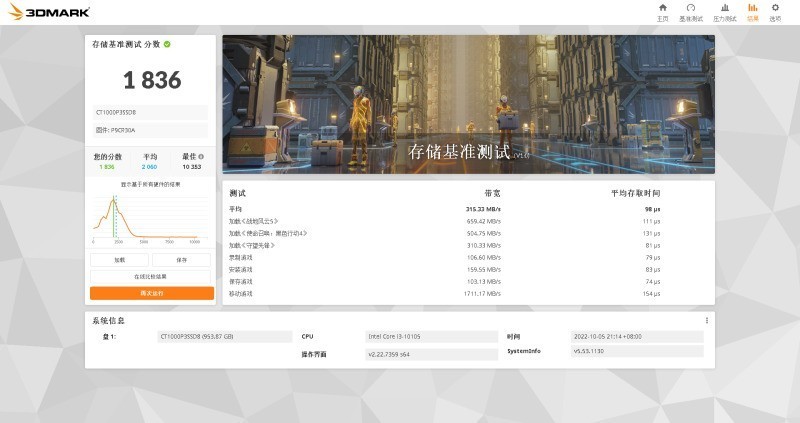This screenshot has width=800, height=423.
Task: Click the score distribution chart
Action: (150, 218)
